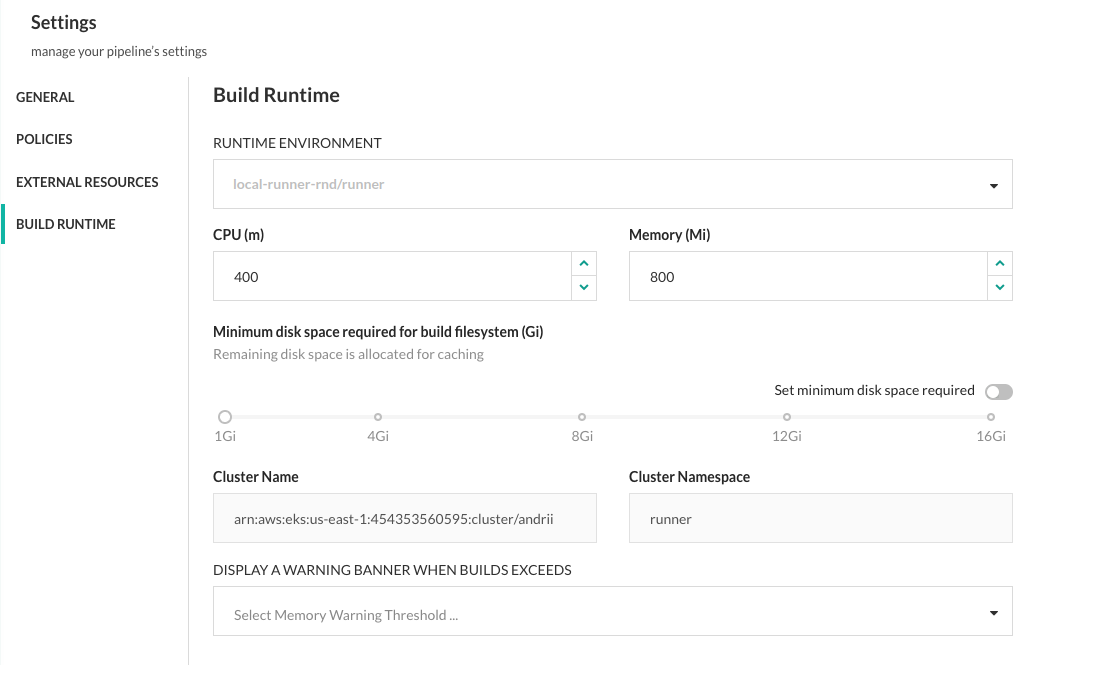Decrease CPU value with down arrow
Viewport: 1097px width, 673px height.
[x=583, y=288]
